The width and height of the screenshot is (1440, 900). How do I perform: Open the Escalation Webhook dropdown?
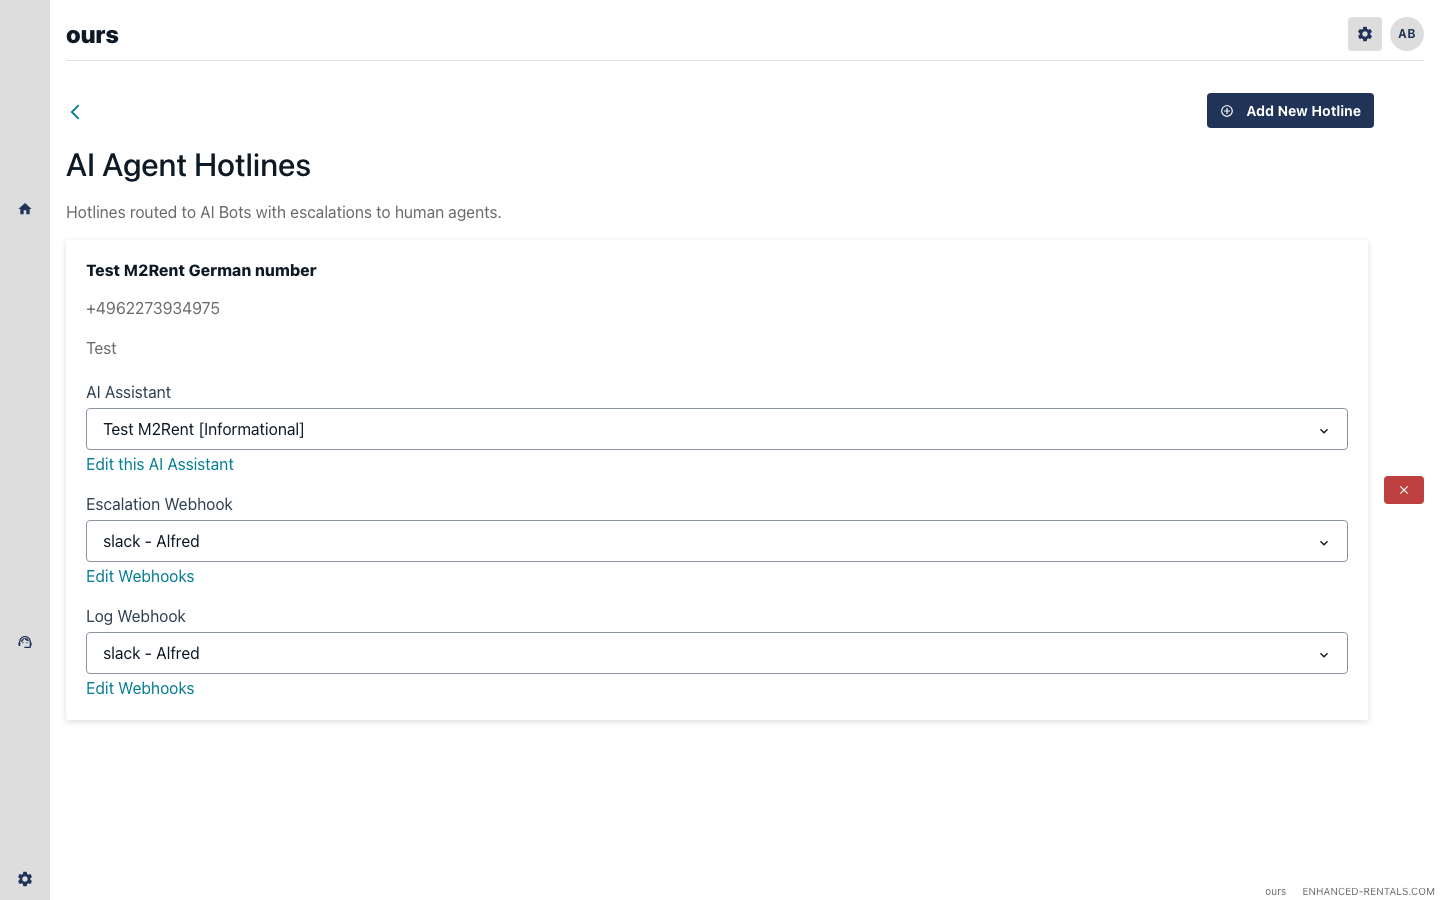[x=716, y=541]
